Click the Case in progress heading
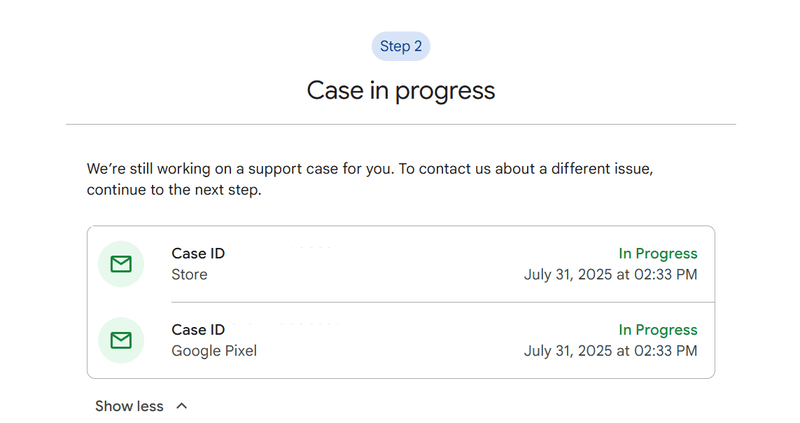 pos(400,90)
